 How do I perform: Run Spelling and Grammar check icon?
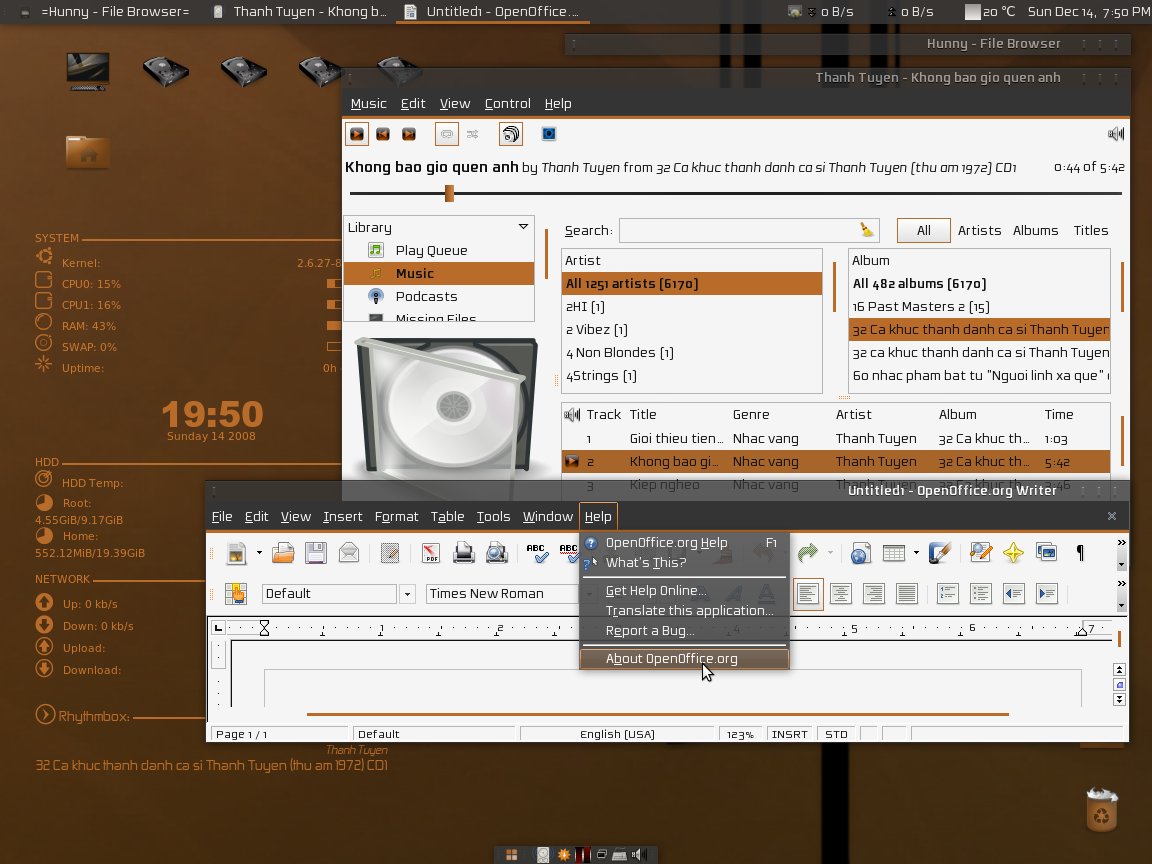click(x=537, y=552)
